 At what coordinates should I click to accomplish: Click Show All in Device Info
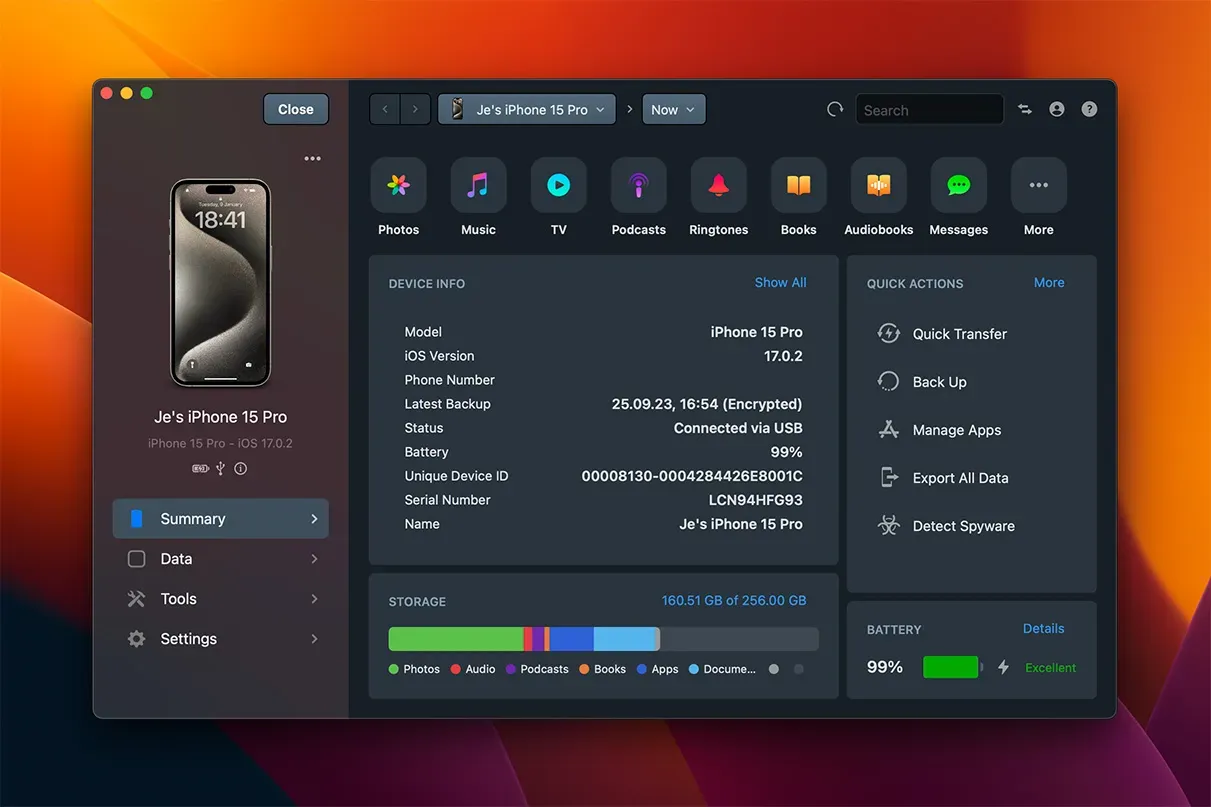[x=780, y=283]
